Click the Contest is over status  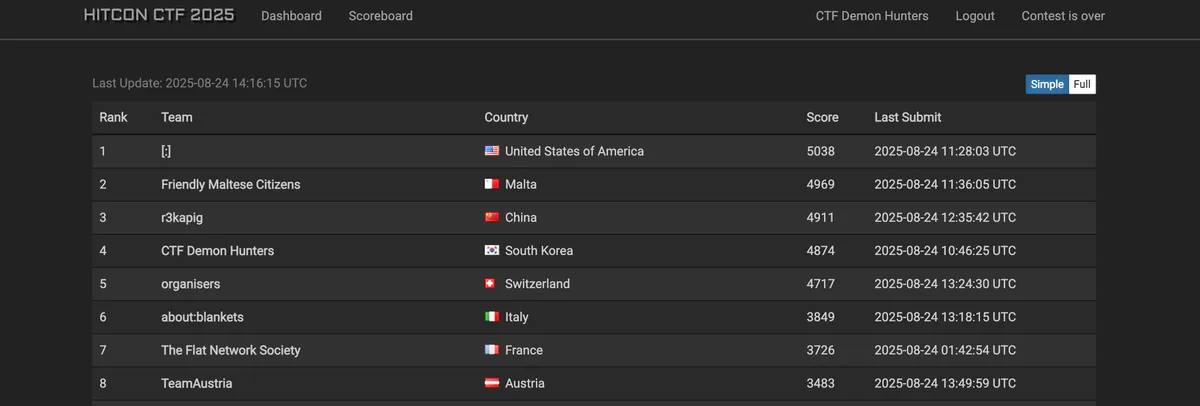tap(1063, 15)
